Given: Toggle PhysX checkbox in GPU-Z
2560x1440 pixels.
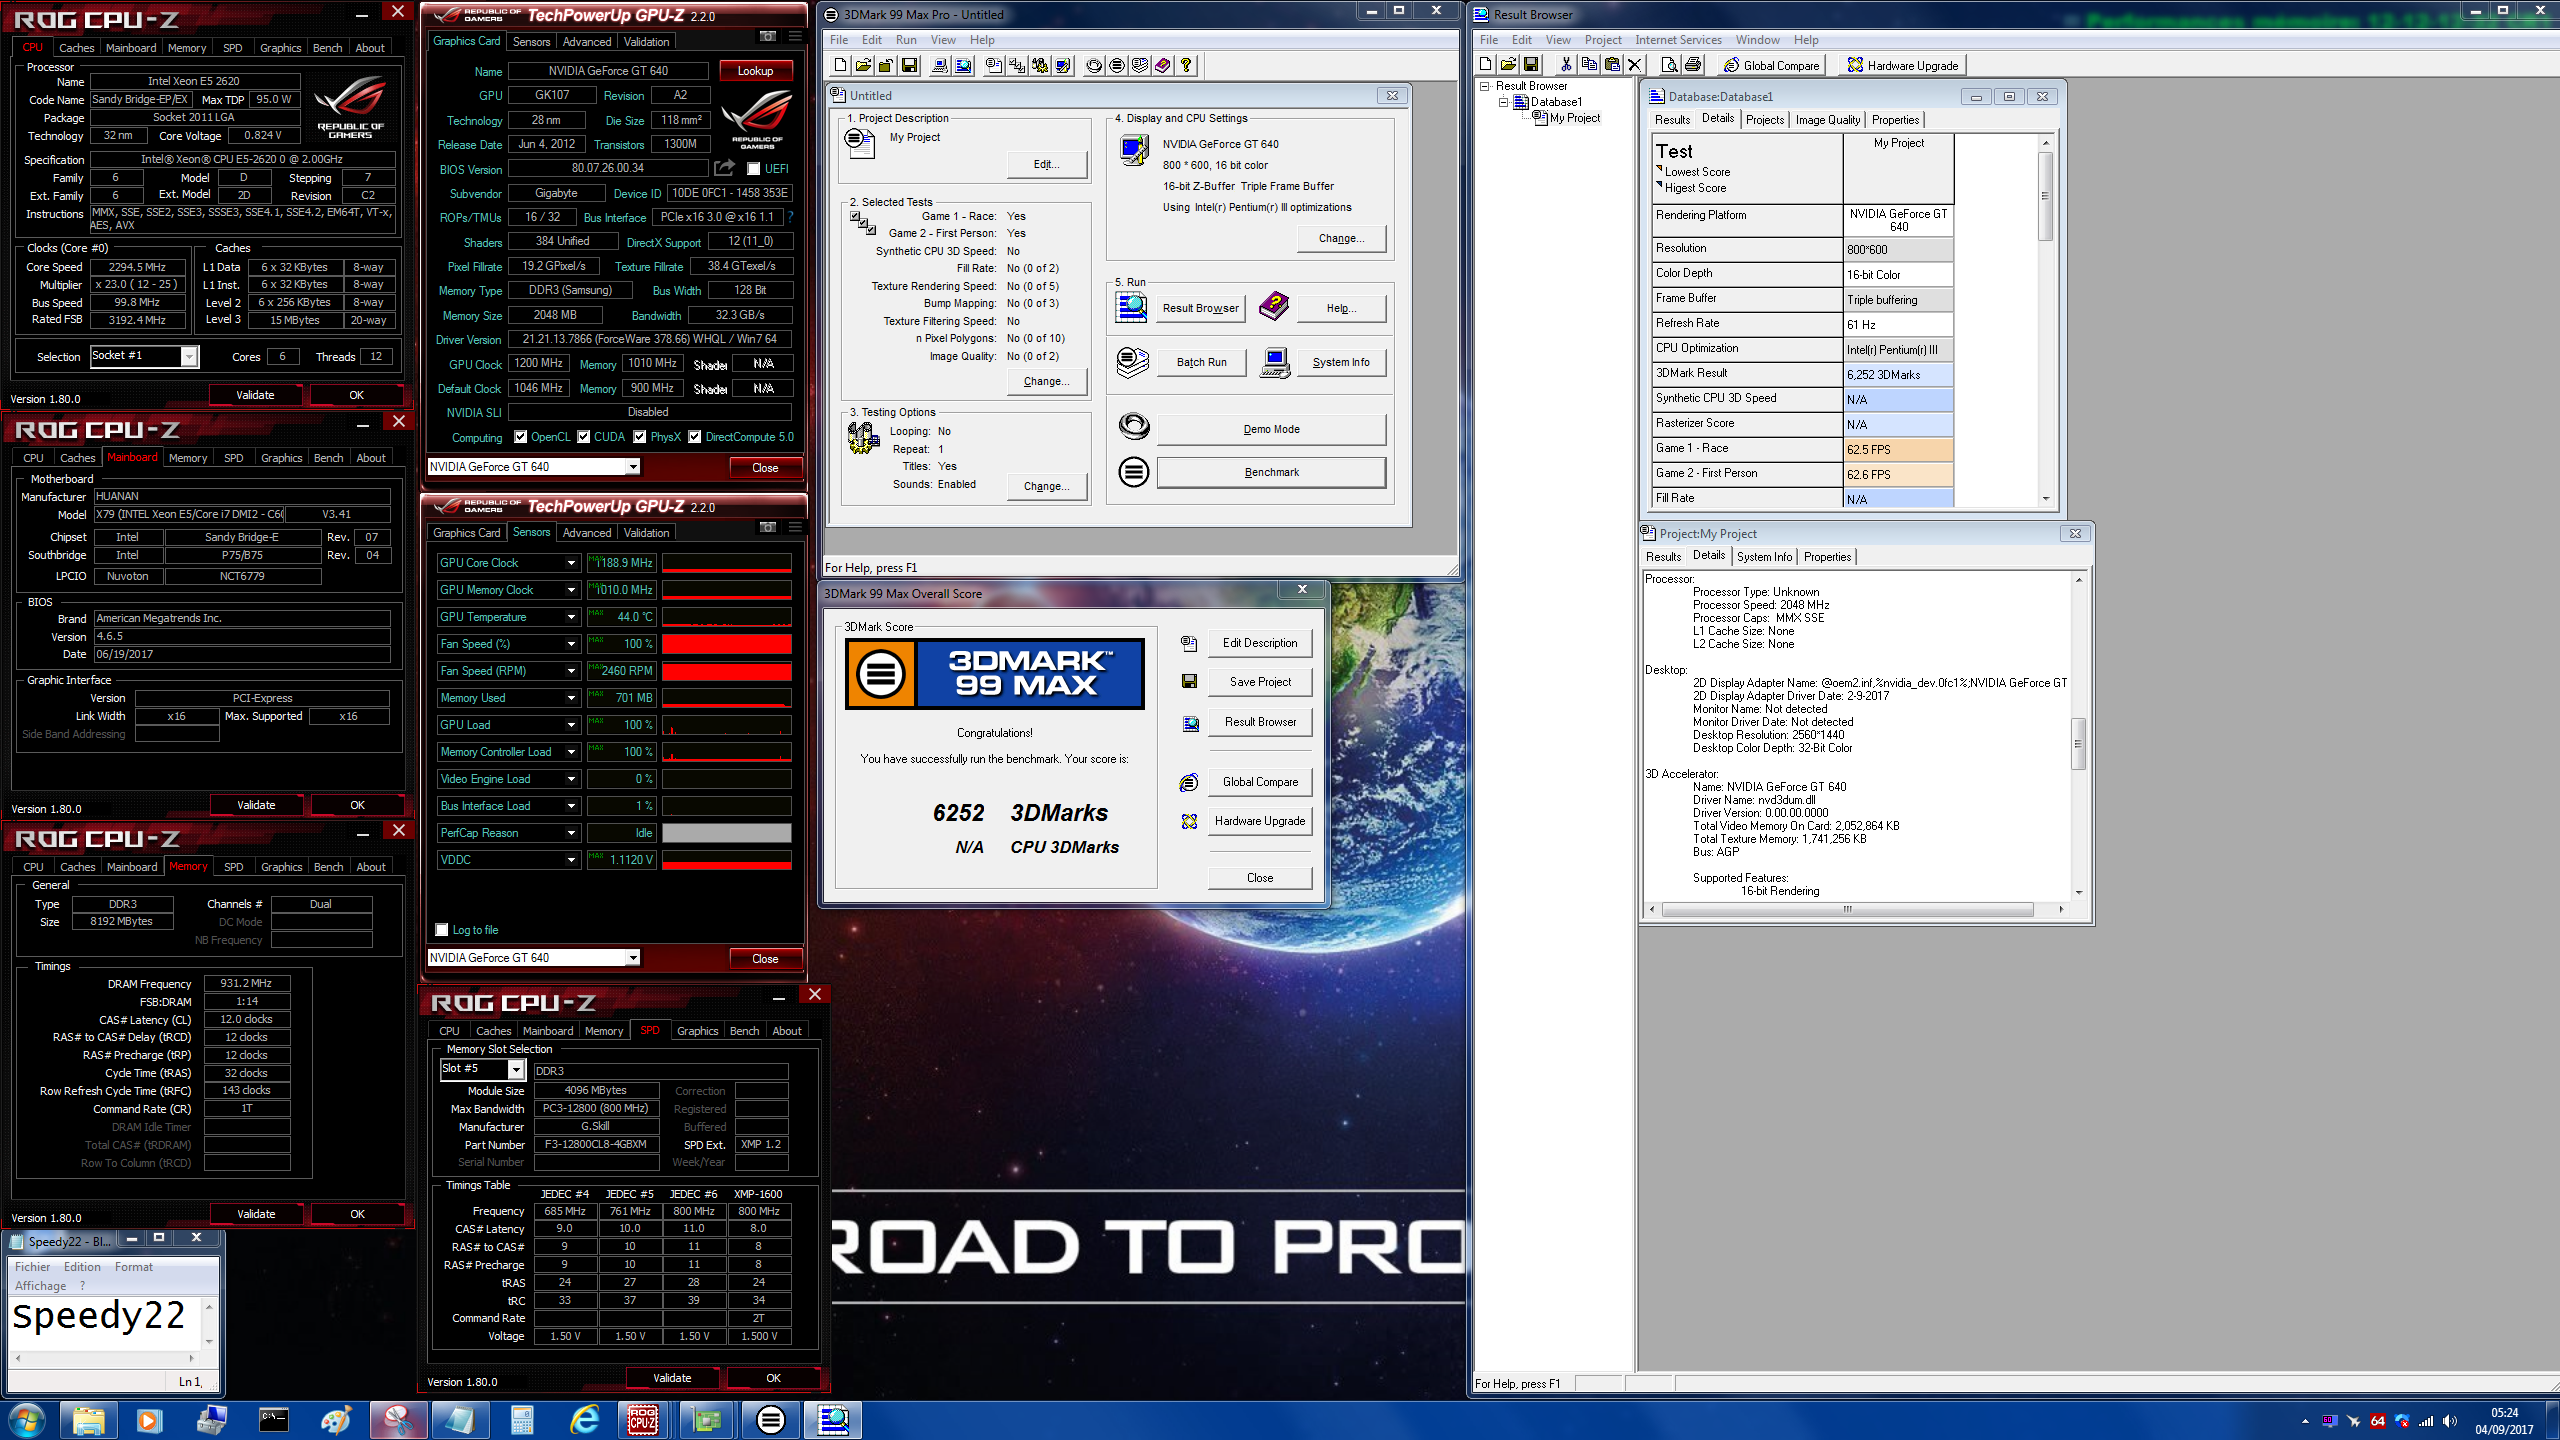Looking at the screenshot, I should (x=640, y=437).
